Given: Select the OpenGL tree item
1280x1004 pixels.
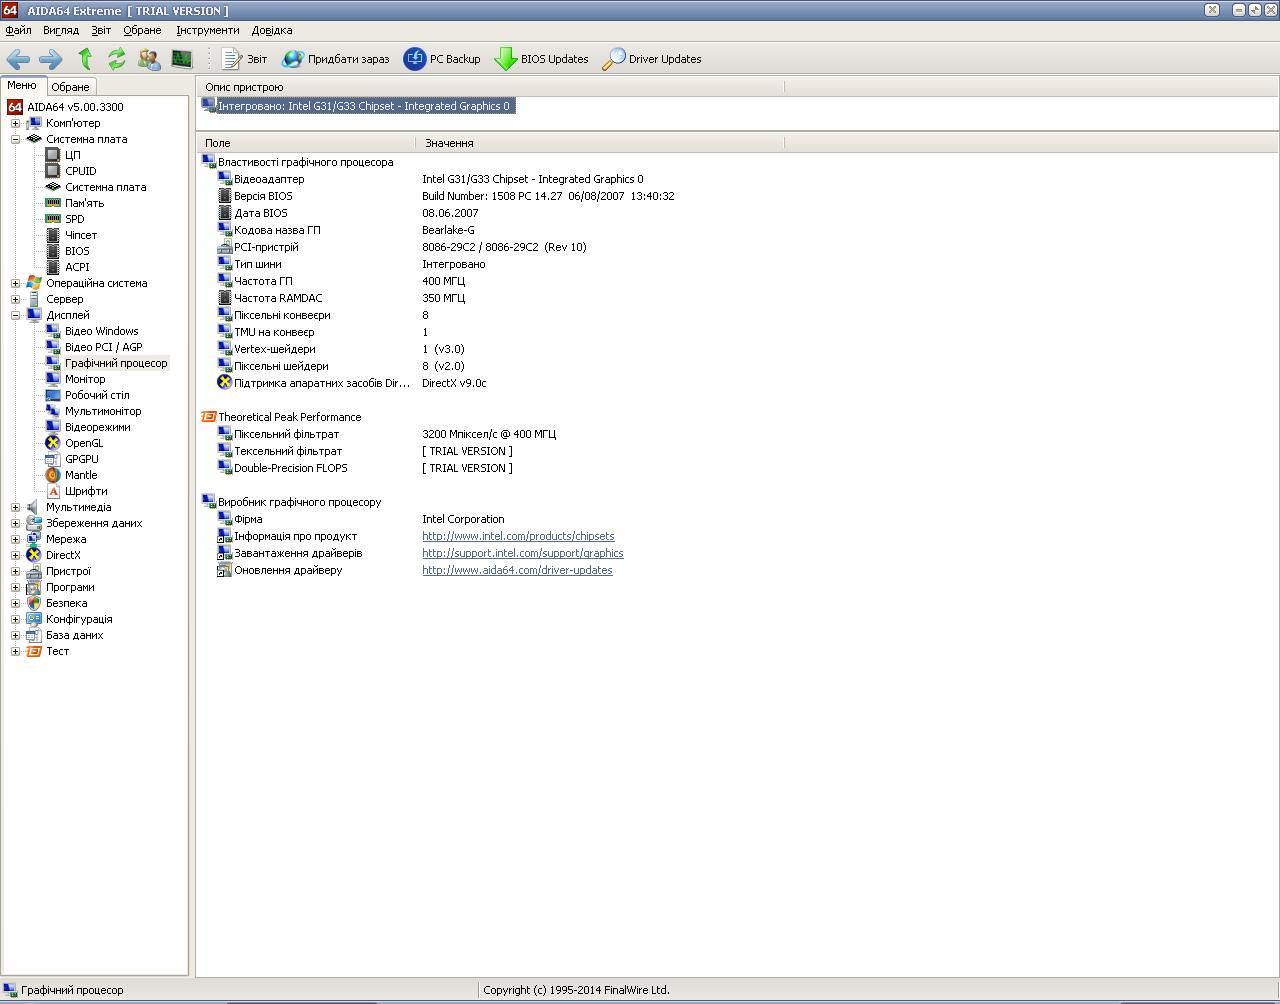Looking at the screenshot, I should pyautogui.click(x=84, y=443).
